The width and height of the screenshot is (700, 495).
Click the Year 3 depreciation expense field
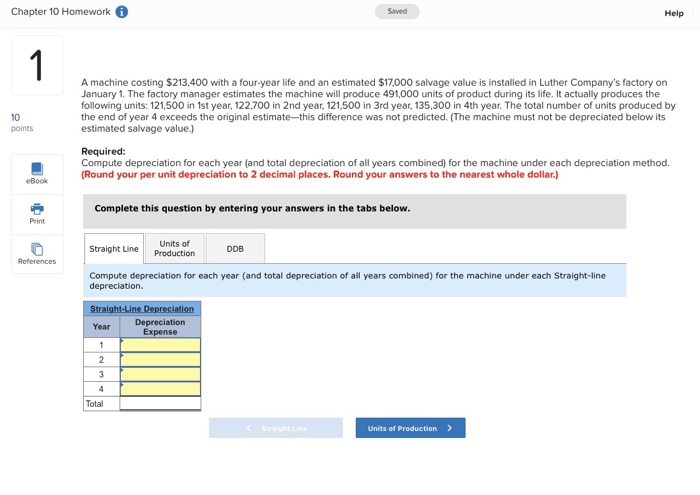click(160, 374)
